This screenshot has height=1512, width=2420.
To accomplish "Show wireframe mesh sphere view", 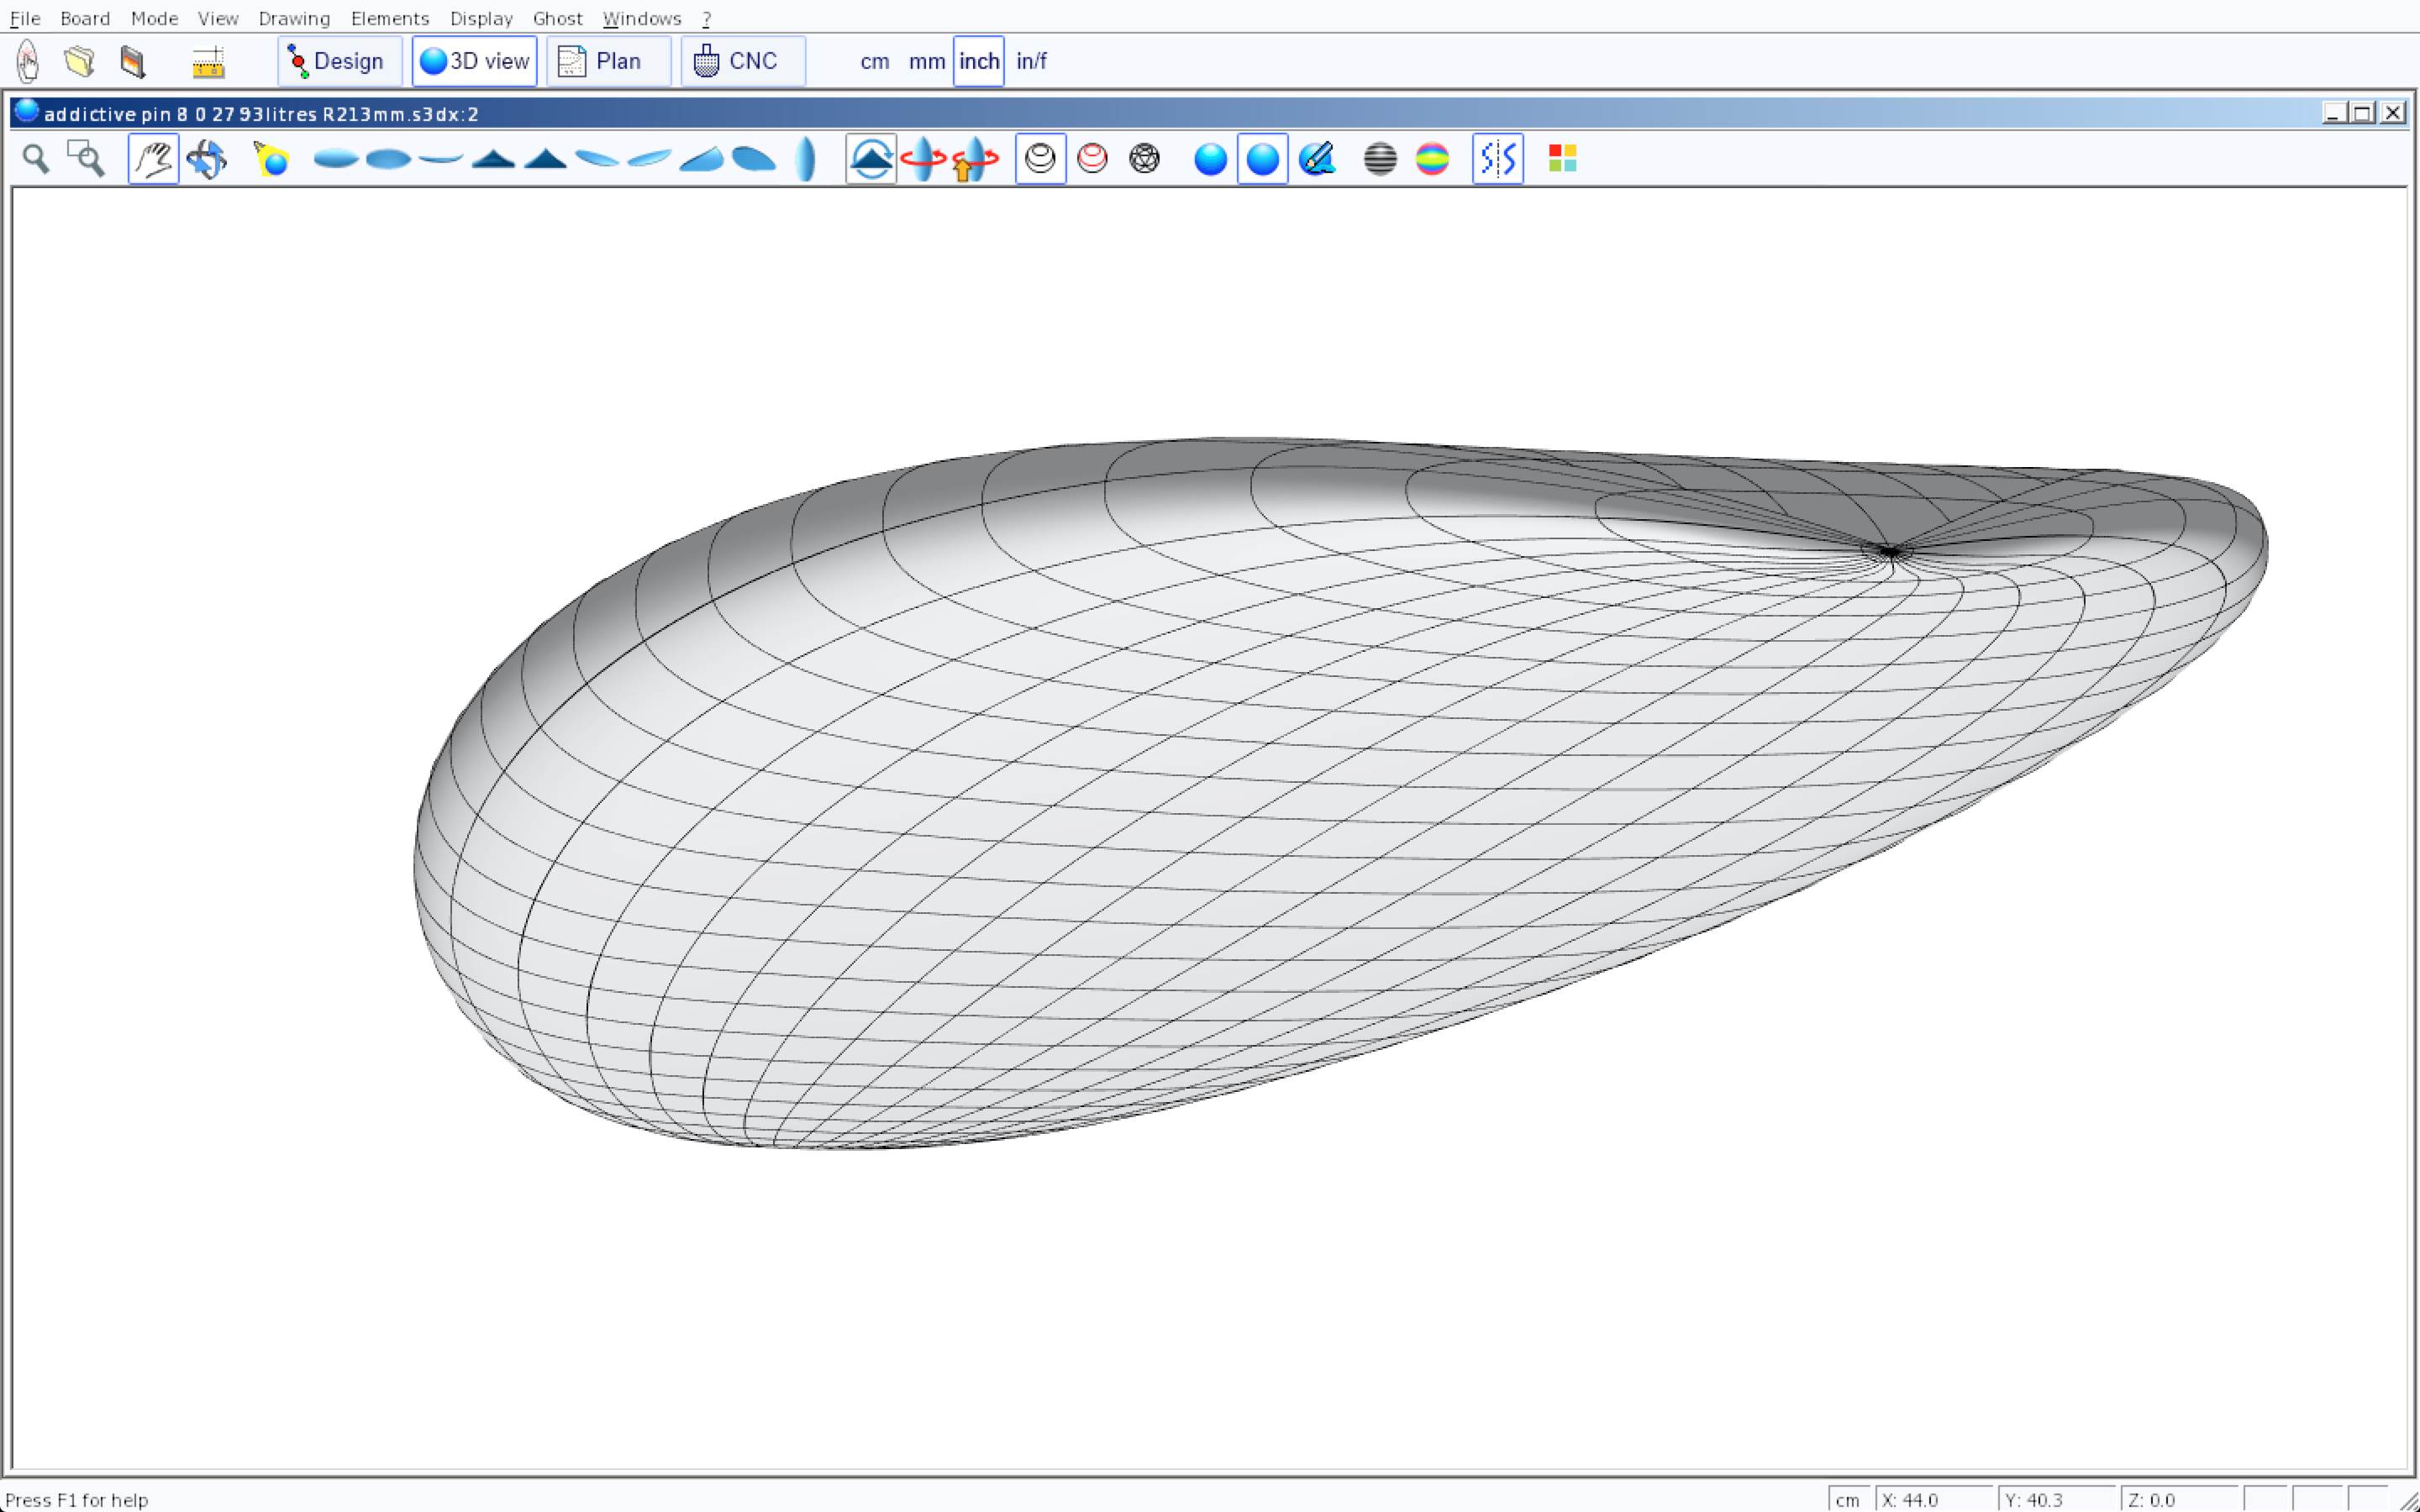I will tap(1144, 159).
